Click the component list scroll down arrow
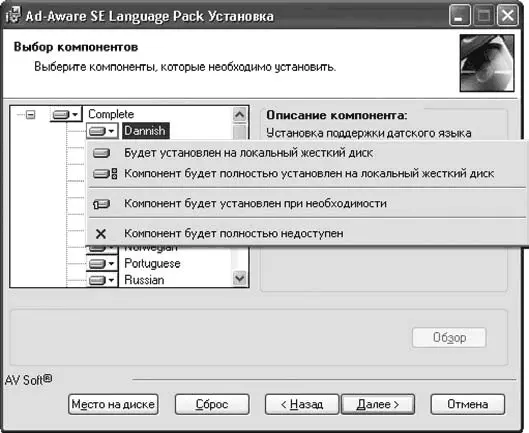Viewport: 529px width, 433px height. coord(240,278)
